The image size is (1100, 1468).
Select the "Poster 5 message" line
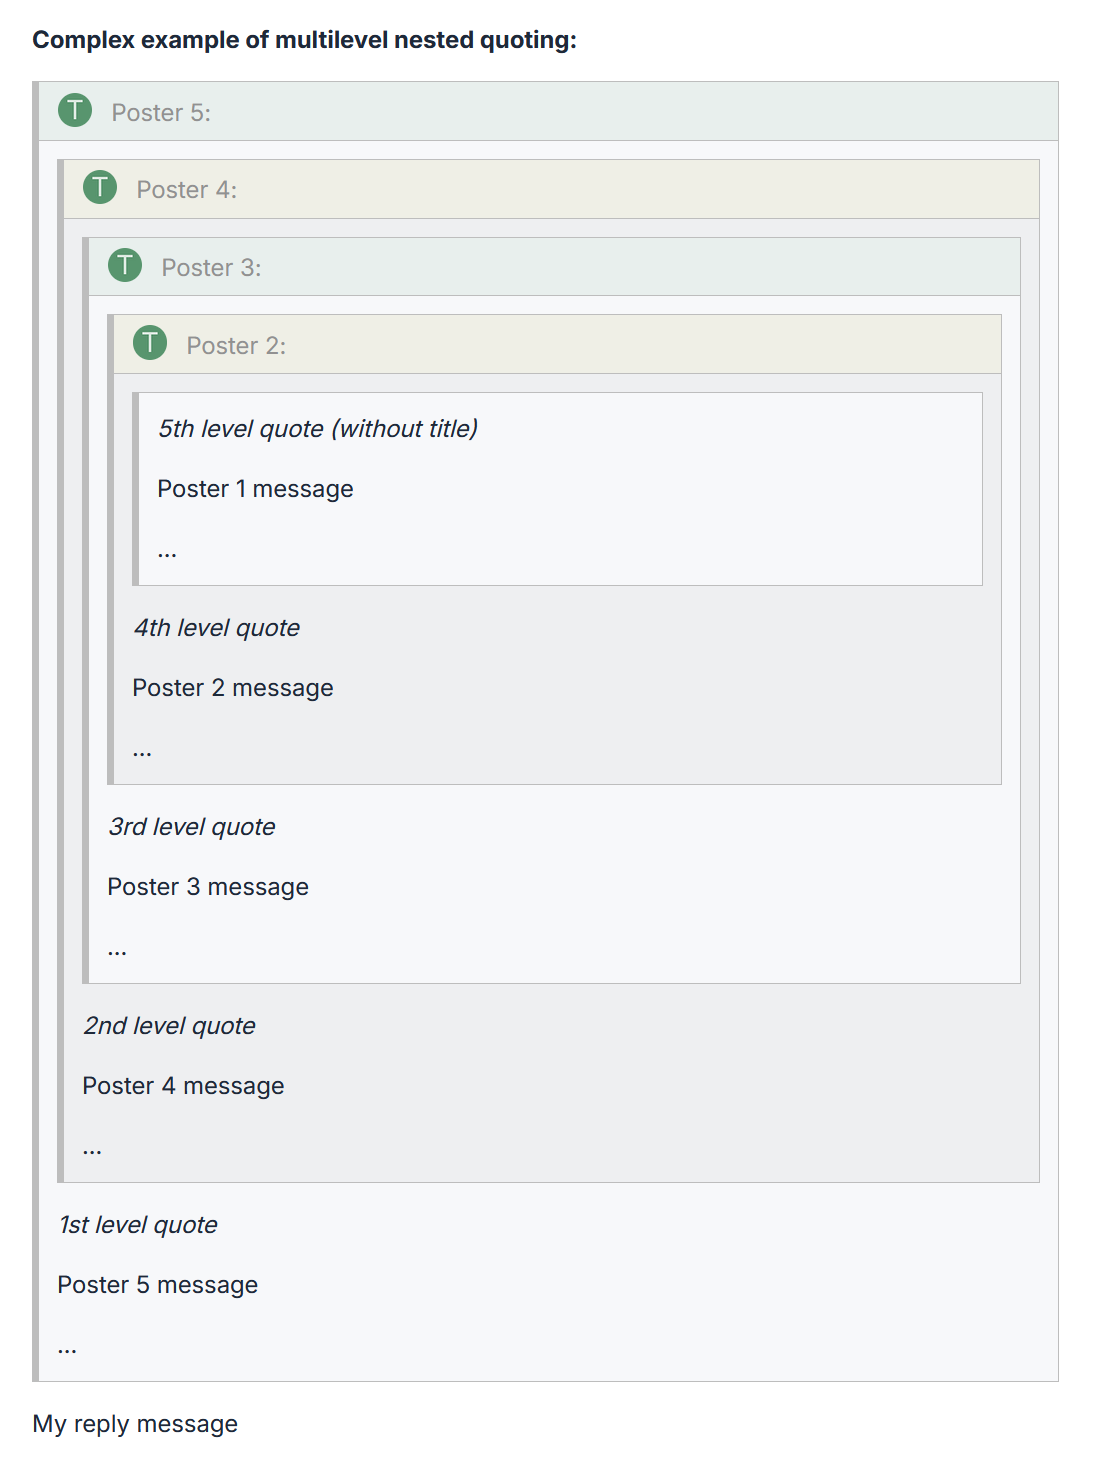click(157, 1285)
